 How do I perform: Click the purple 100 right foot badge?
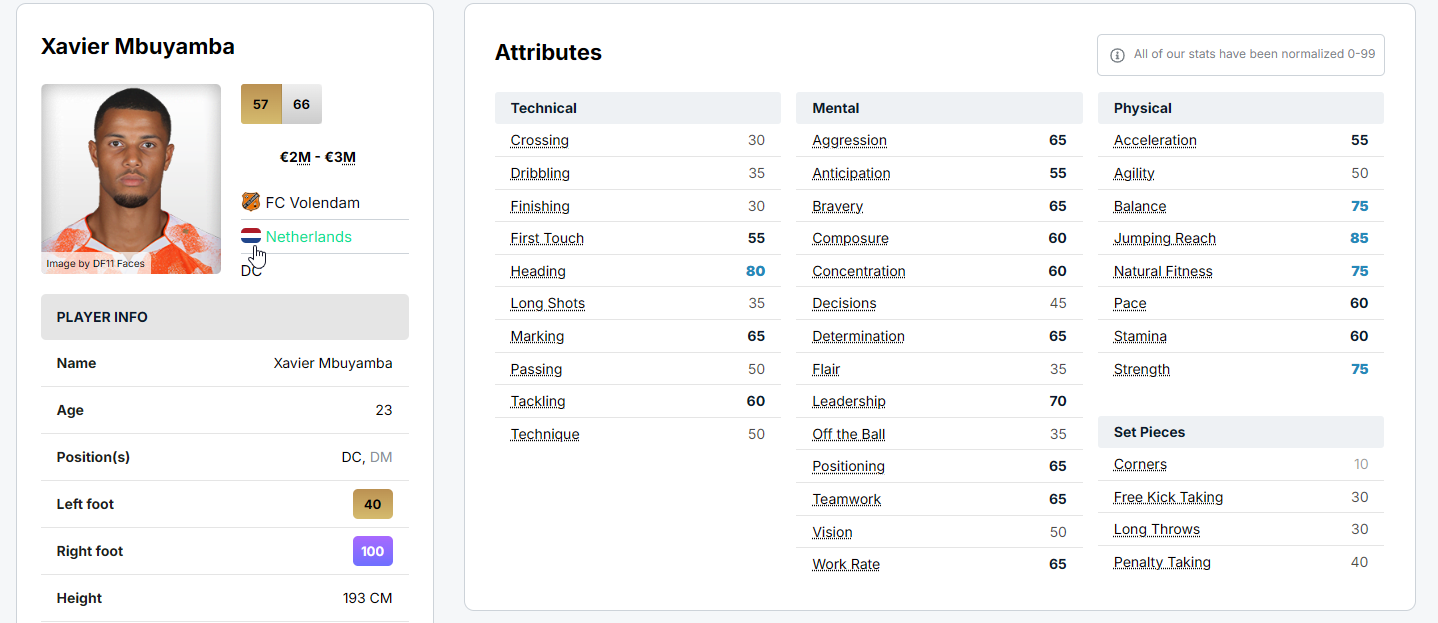pos(372,551)
